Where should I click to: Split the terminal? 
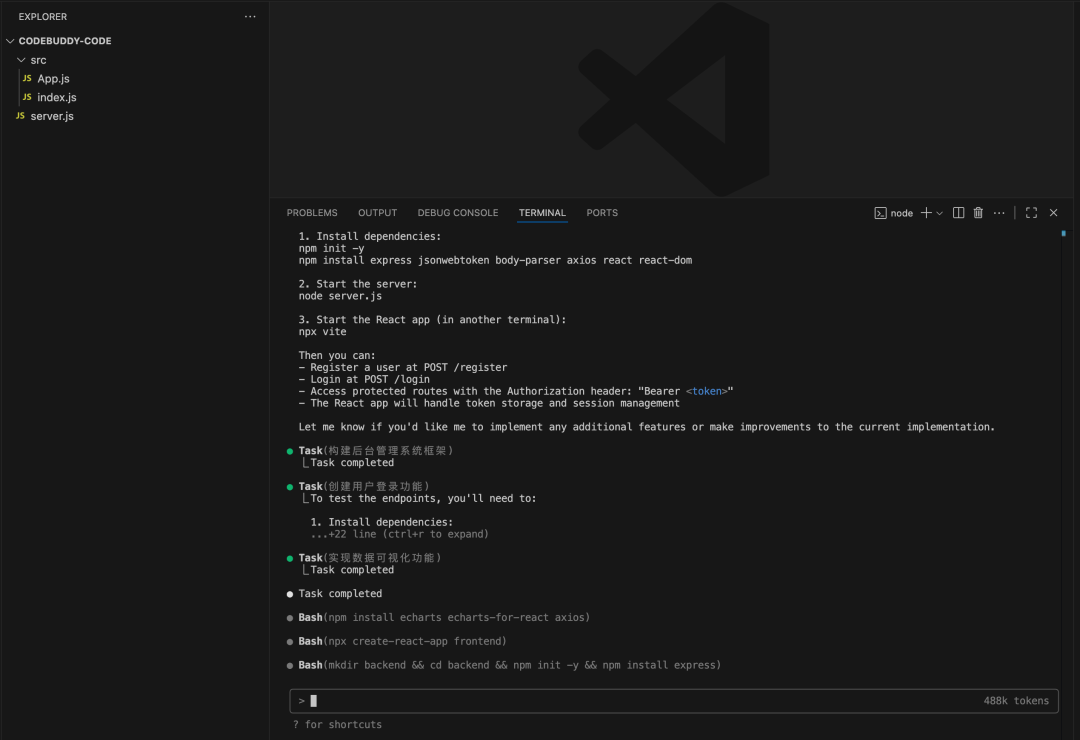point(958,213)
